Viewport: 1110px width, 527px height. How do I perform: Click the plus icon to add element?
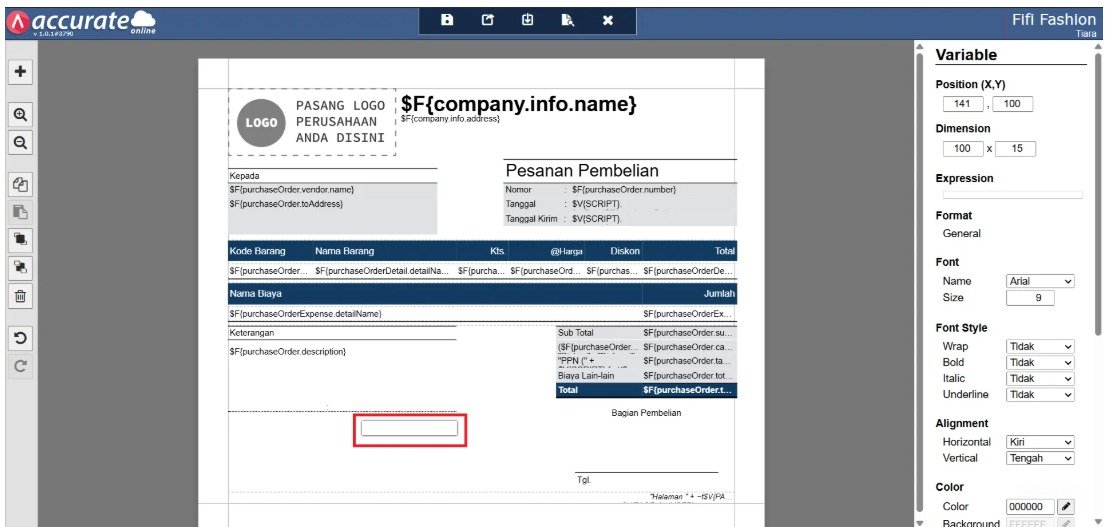[21, 72]
